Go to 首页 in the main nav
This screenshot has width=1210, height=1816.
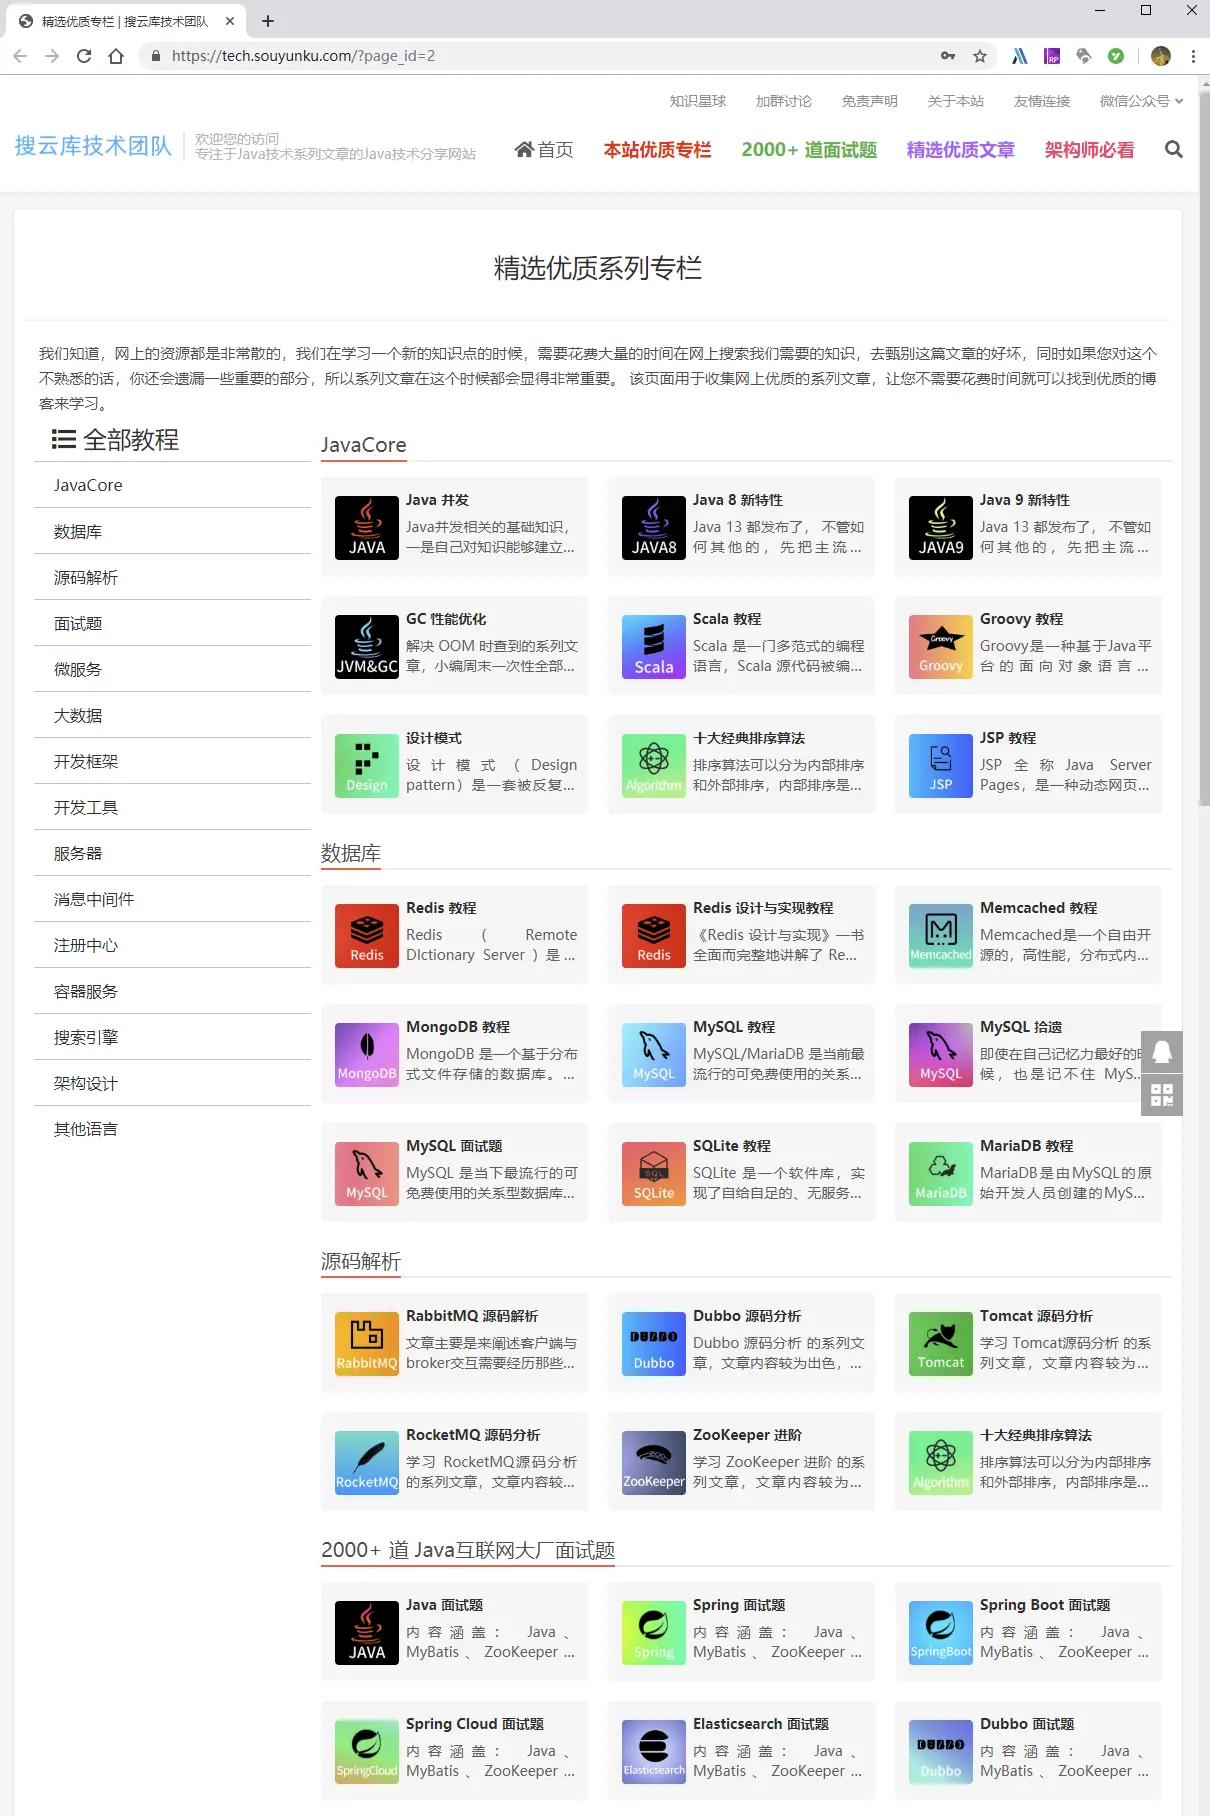tap(544, 150)
